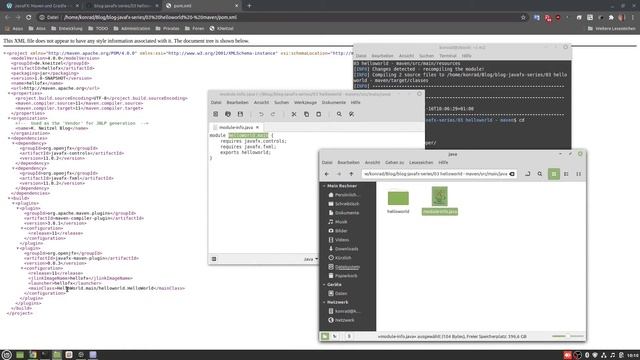This screenshot has height=360, width=640.
Task: Open the Java language dropdown in editor status bar
Action: pyautogui.click(x=311, y=259)
